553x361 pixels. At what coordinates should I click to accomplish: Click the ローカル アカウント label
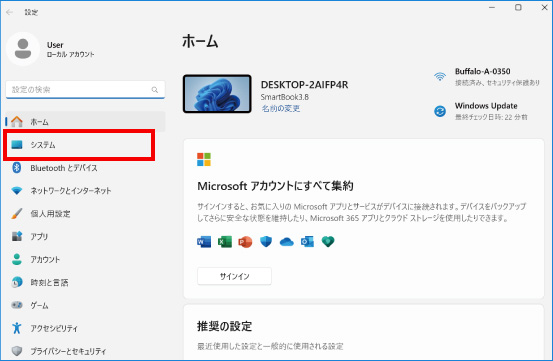point(71,54)
